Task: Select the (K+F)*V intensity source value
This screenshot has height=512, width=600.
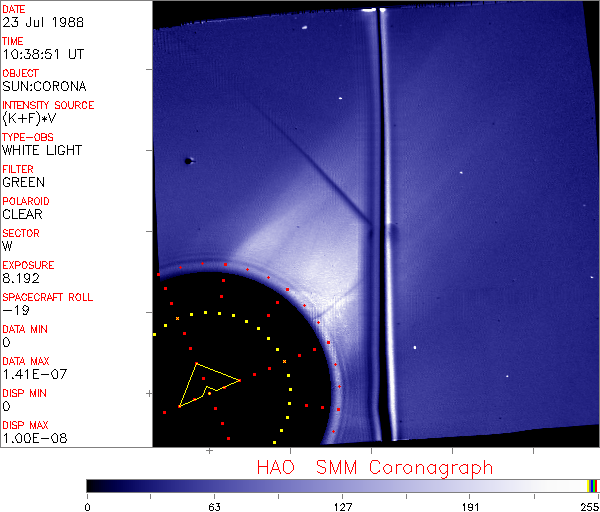Action: click(x=29, y=118)
